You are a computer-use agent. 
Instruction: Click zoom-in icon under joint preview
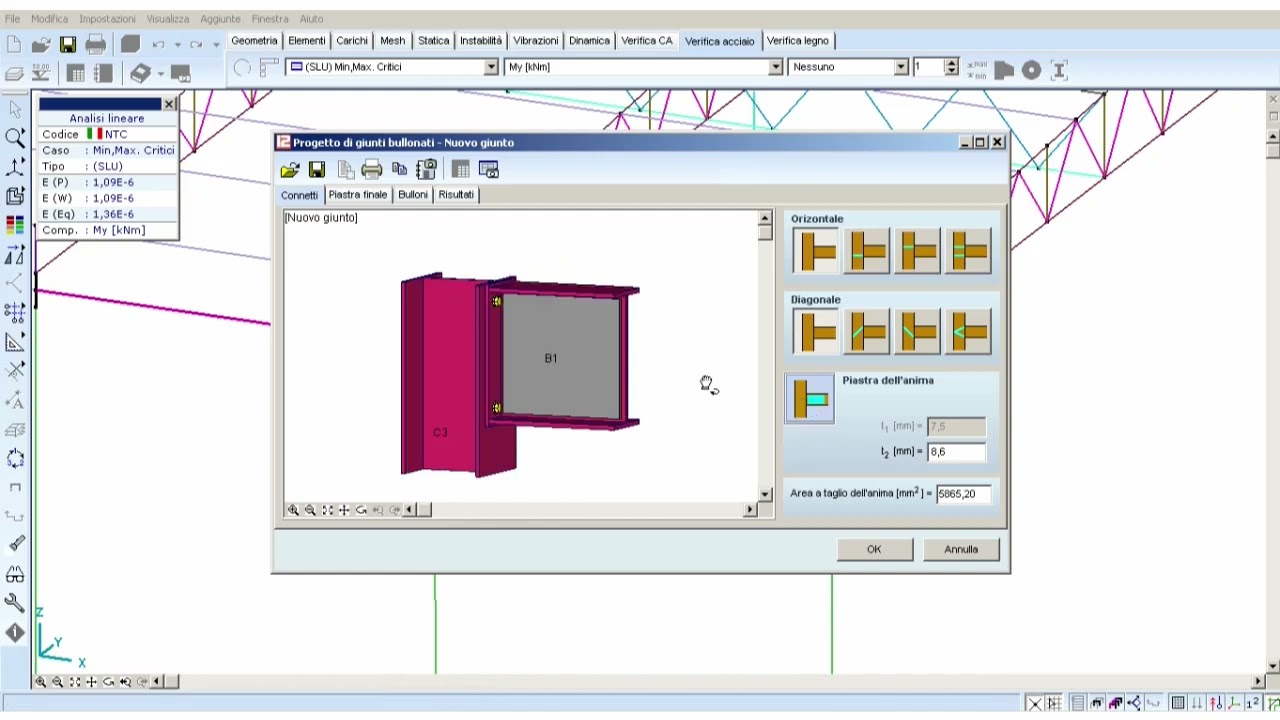pos(293,510)
